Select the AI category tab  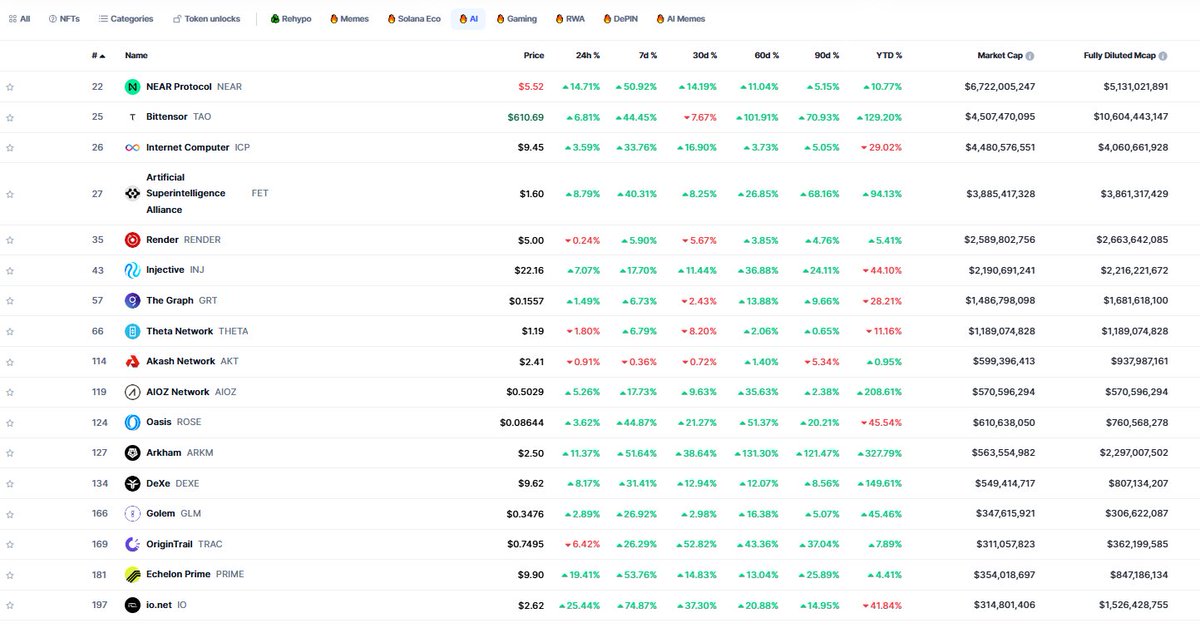click(x=468, y=19)
